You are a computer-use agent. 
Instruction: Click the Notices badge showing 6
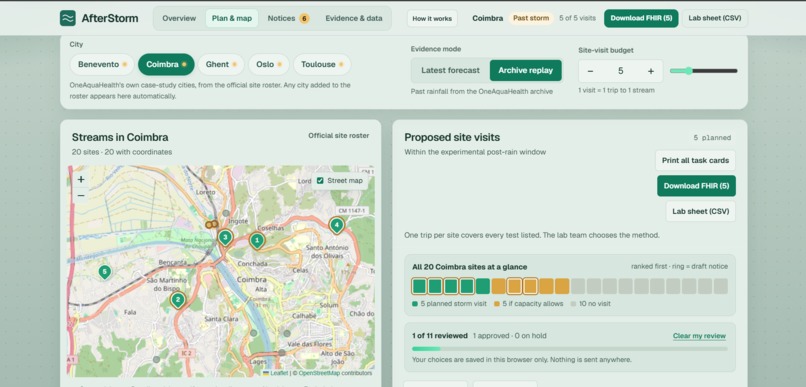point(304,19)
